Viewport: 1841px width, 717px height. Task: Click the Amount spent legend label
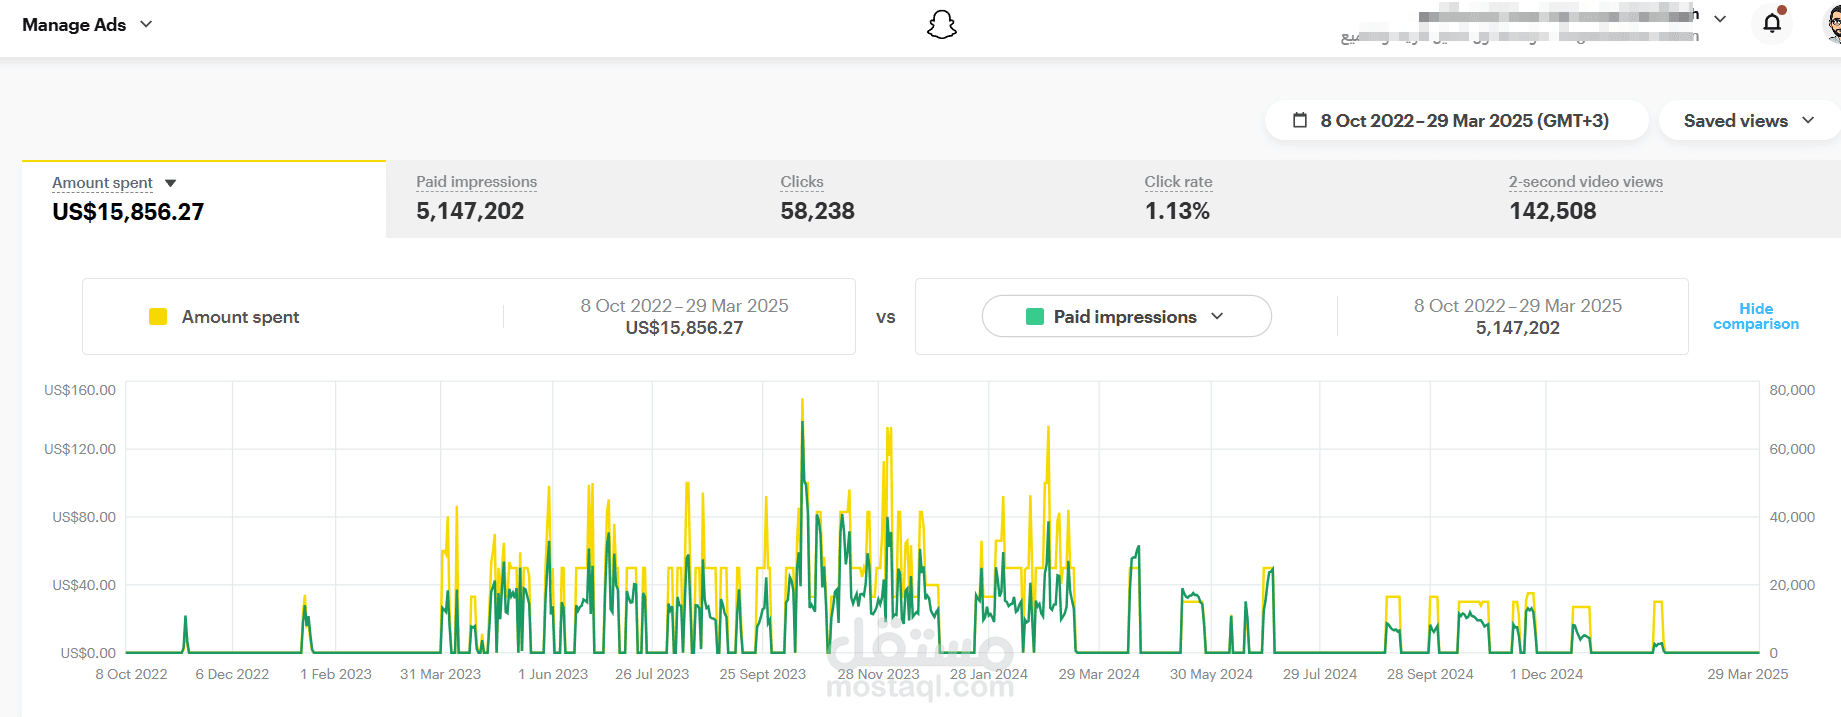point(240,317)
